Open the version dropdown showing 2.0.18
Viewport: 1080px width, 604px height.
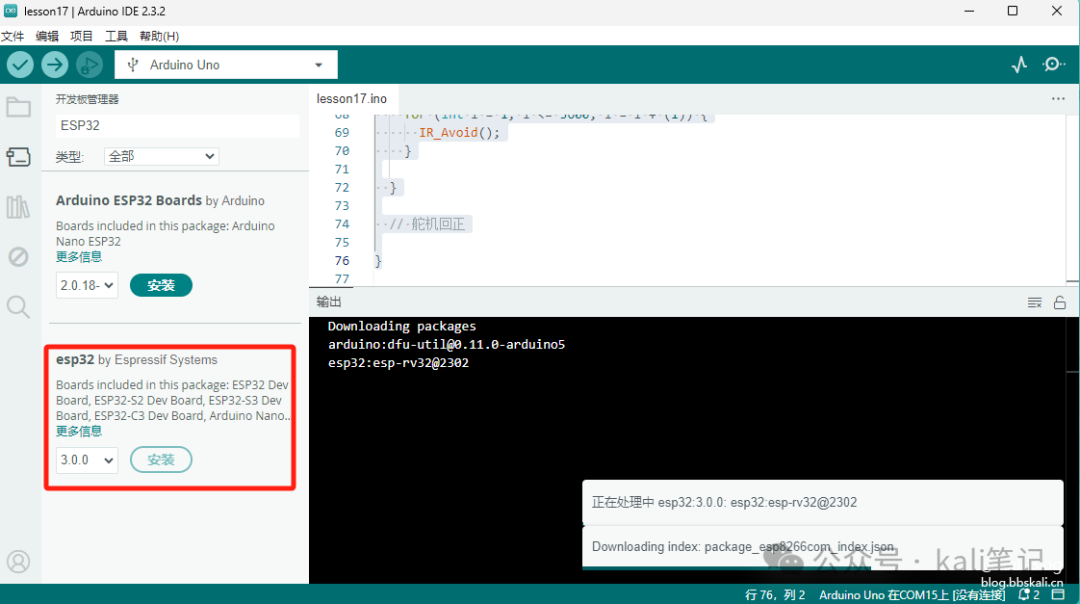(x=87, y=285)
